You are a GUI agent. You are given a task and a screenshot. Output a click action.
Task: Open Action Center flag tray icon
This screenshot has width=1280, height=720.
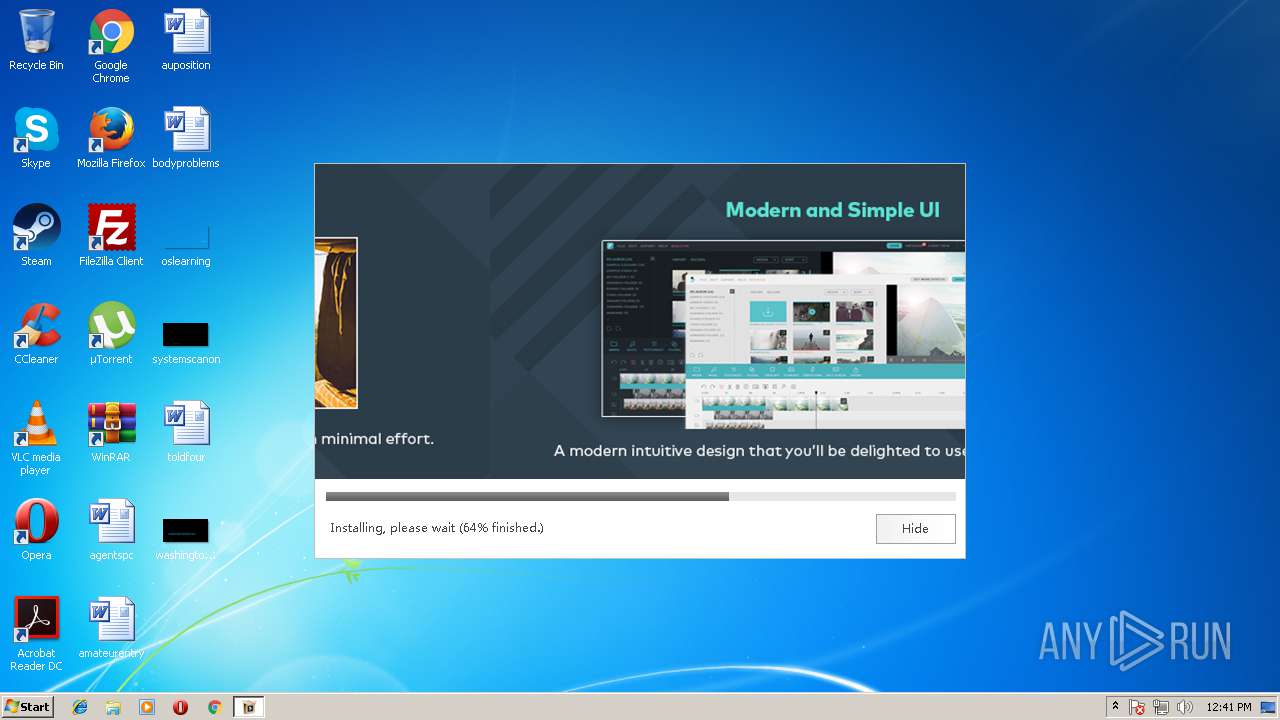(1137, 707)
